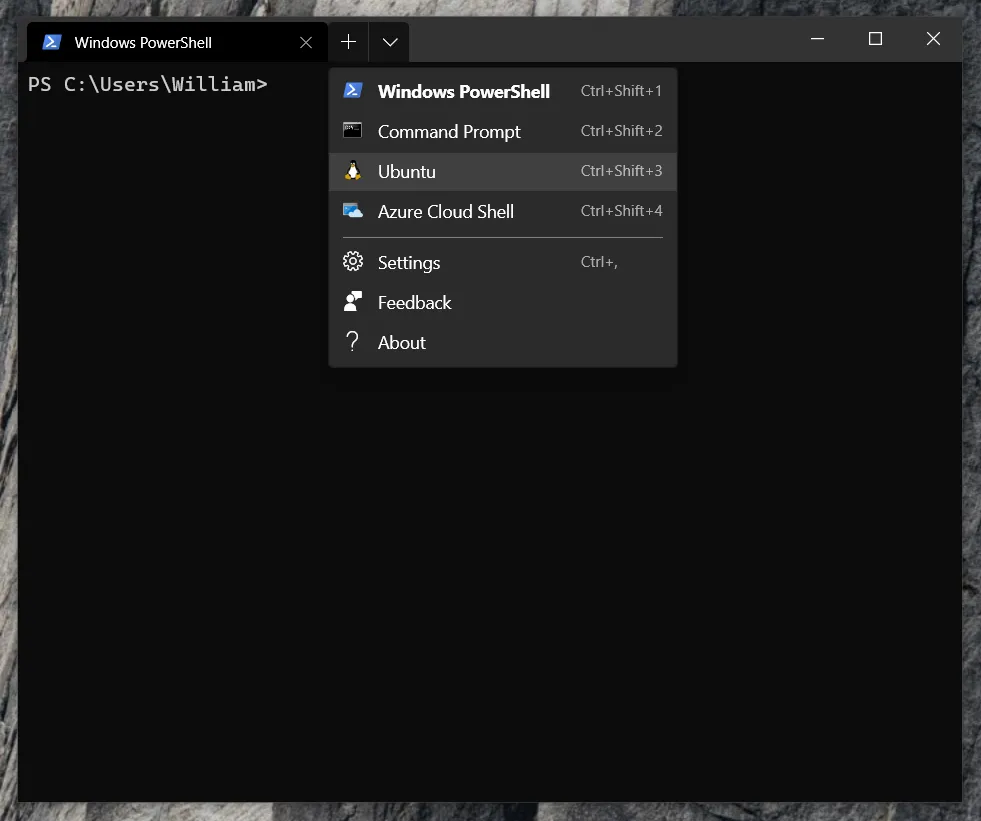The image size is (981, 821).
Task: Open Azure Cloud Shell profile
Action: coord(445,211)
